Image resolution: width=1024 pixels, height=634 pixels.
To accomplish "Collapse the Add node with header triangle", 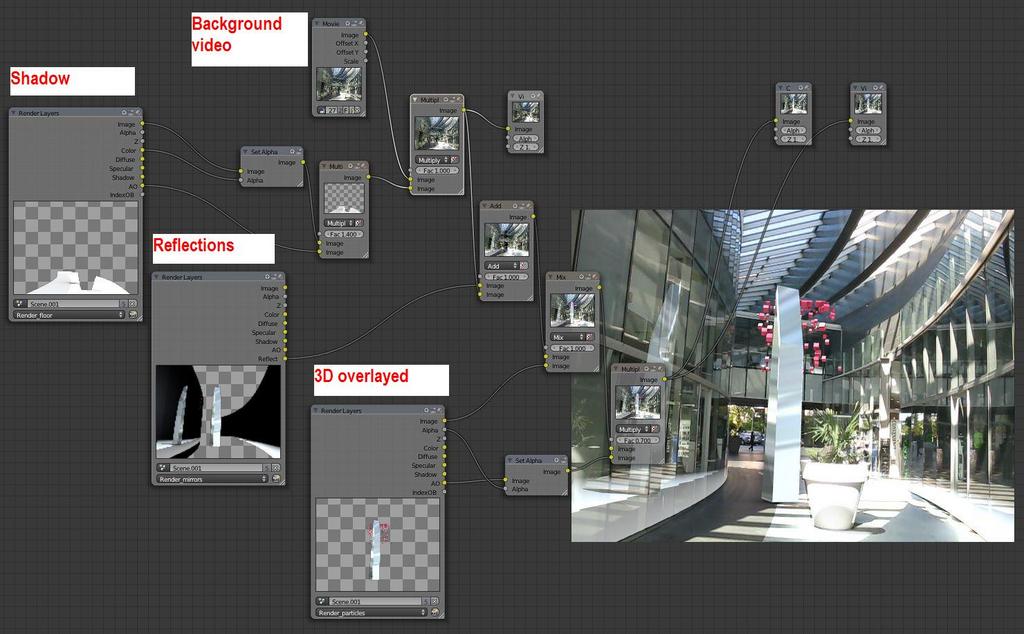I will coord(485,206).
